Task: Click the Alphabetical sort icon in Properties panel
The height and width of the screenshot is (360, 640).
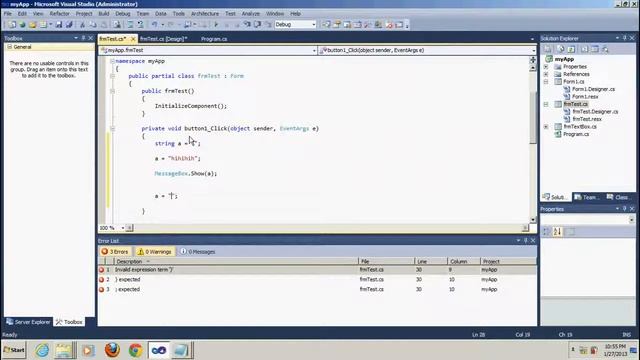Action: click(558, 232)
